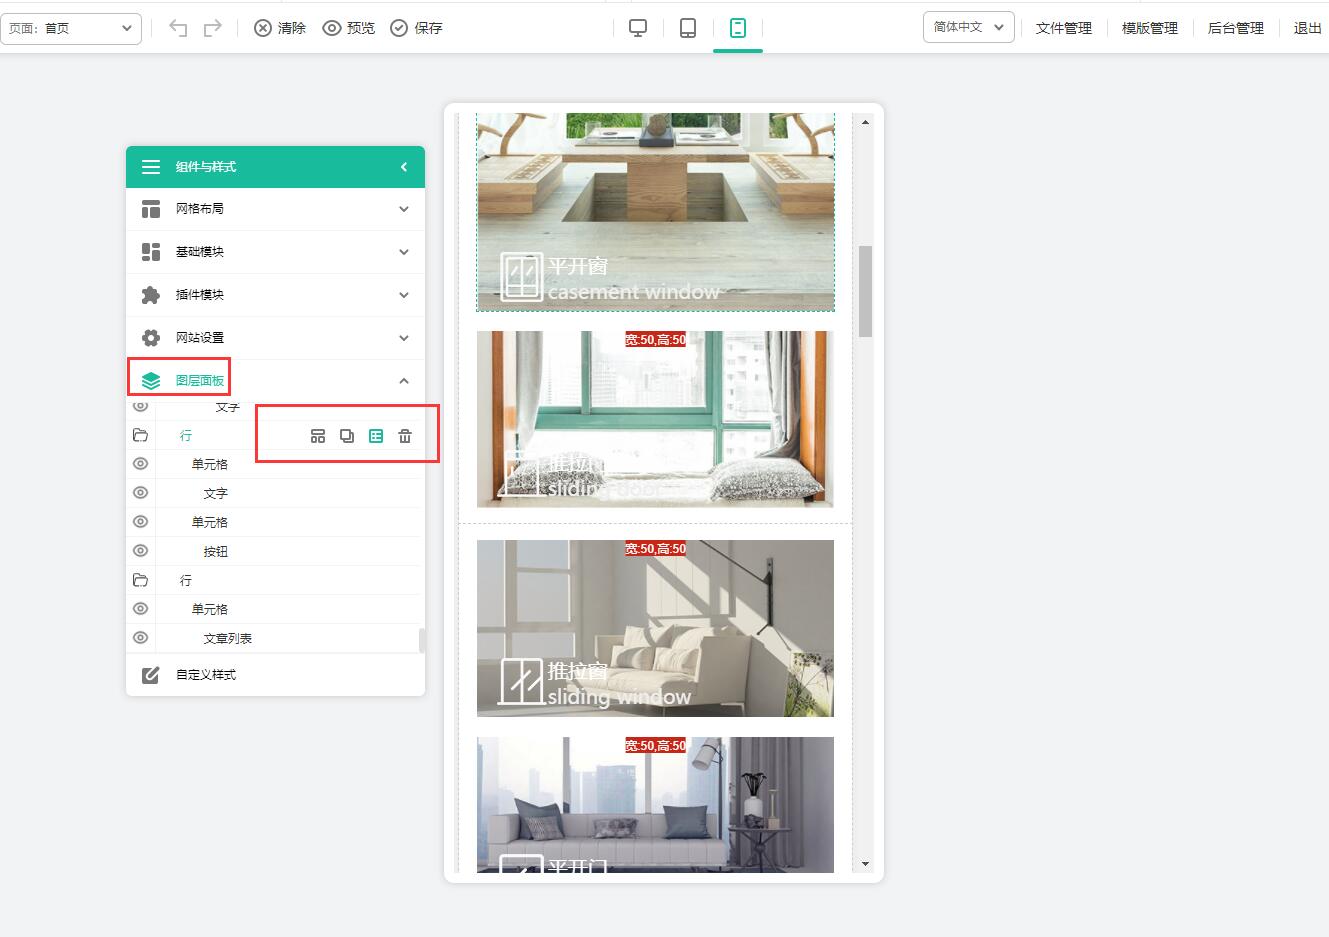
Task: Switch to desktop preview mode
Action: point(638,28)
